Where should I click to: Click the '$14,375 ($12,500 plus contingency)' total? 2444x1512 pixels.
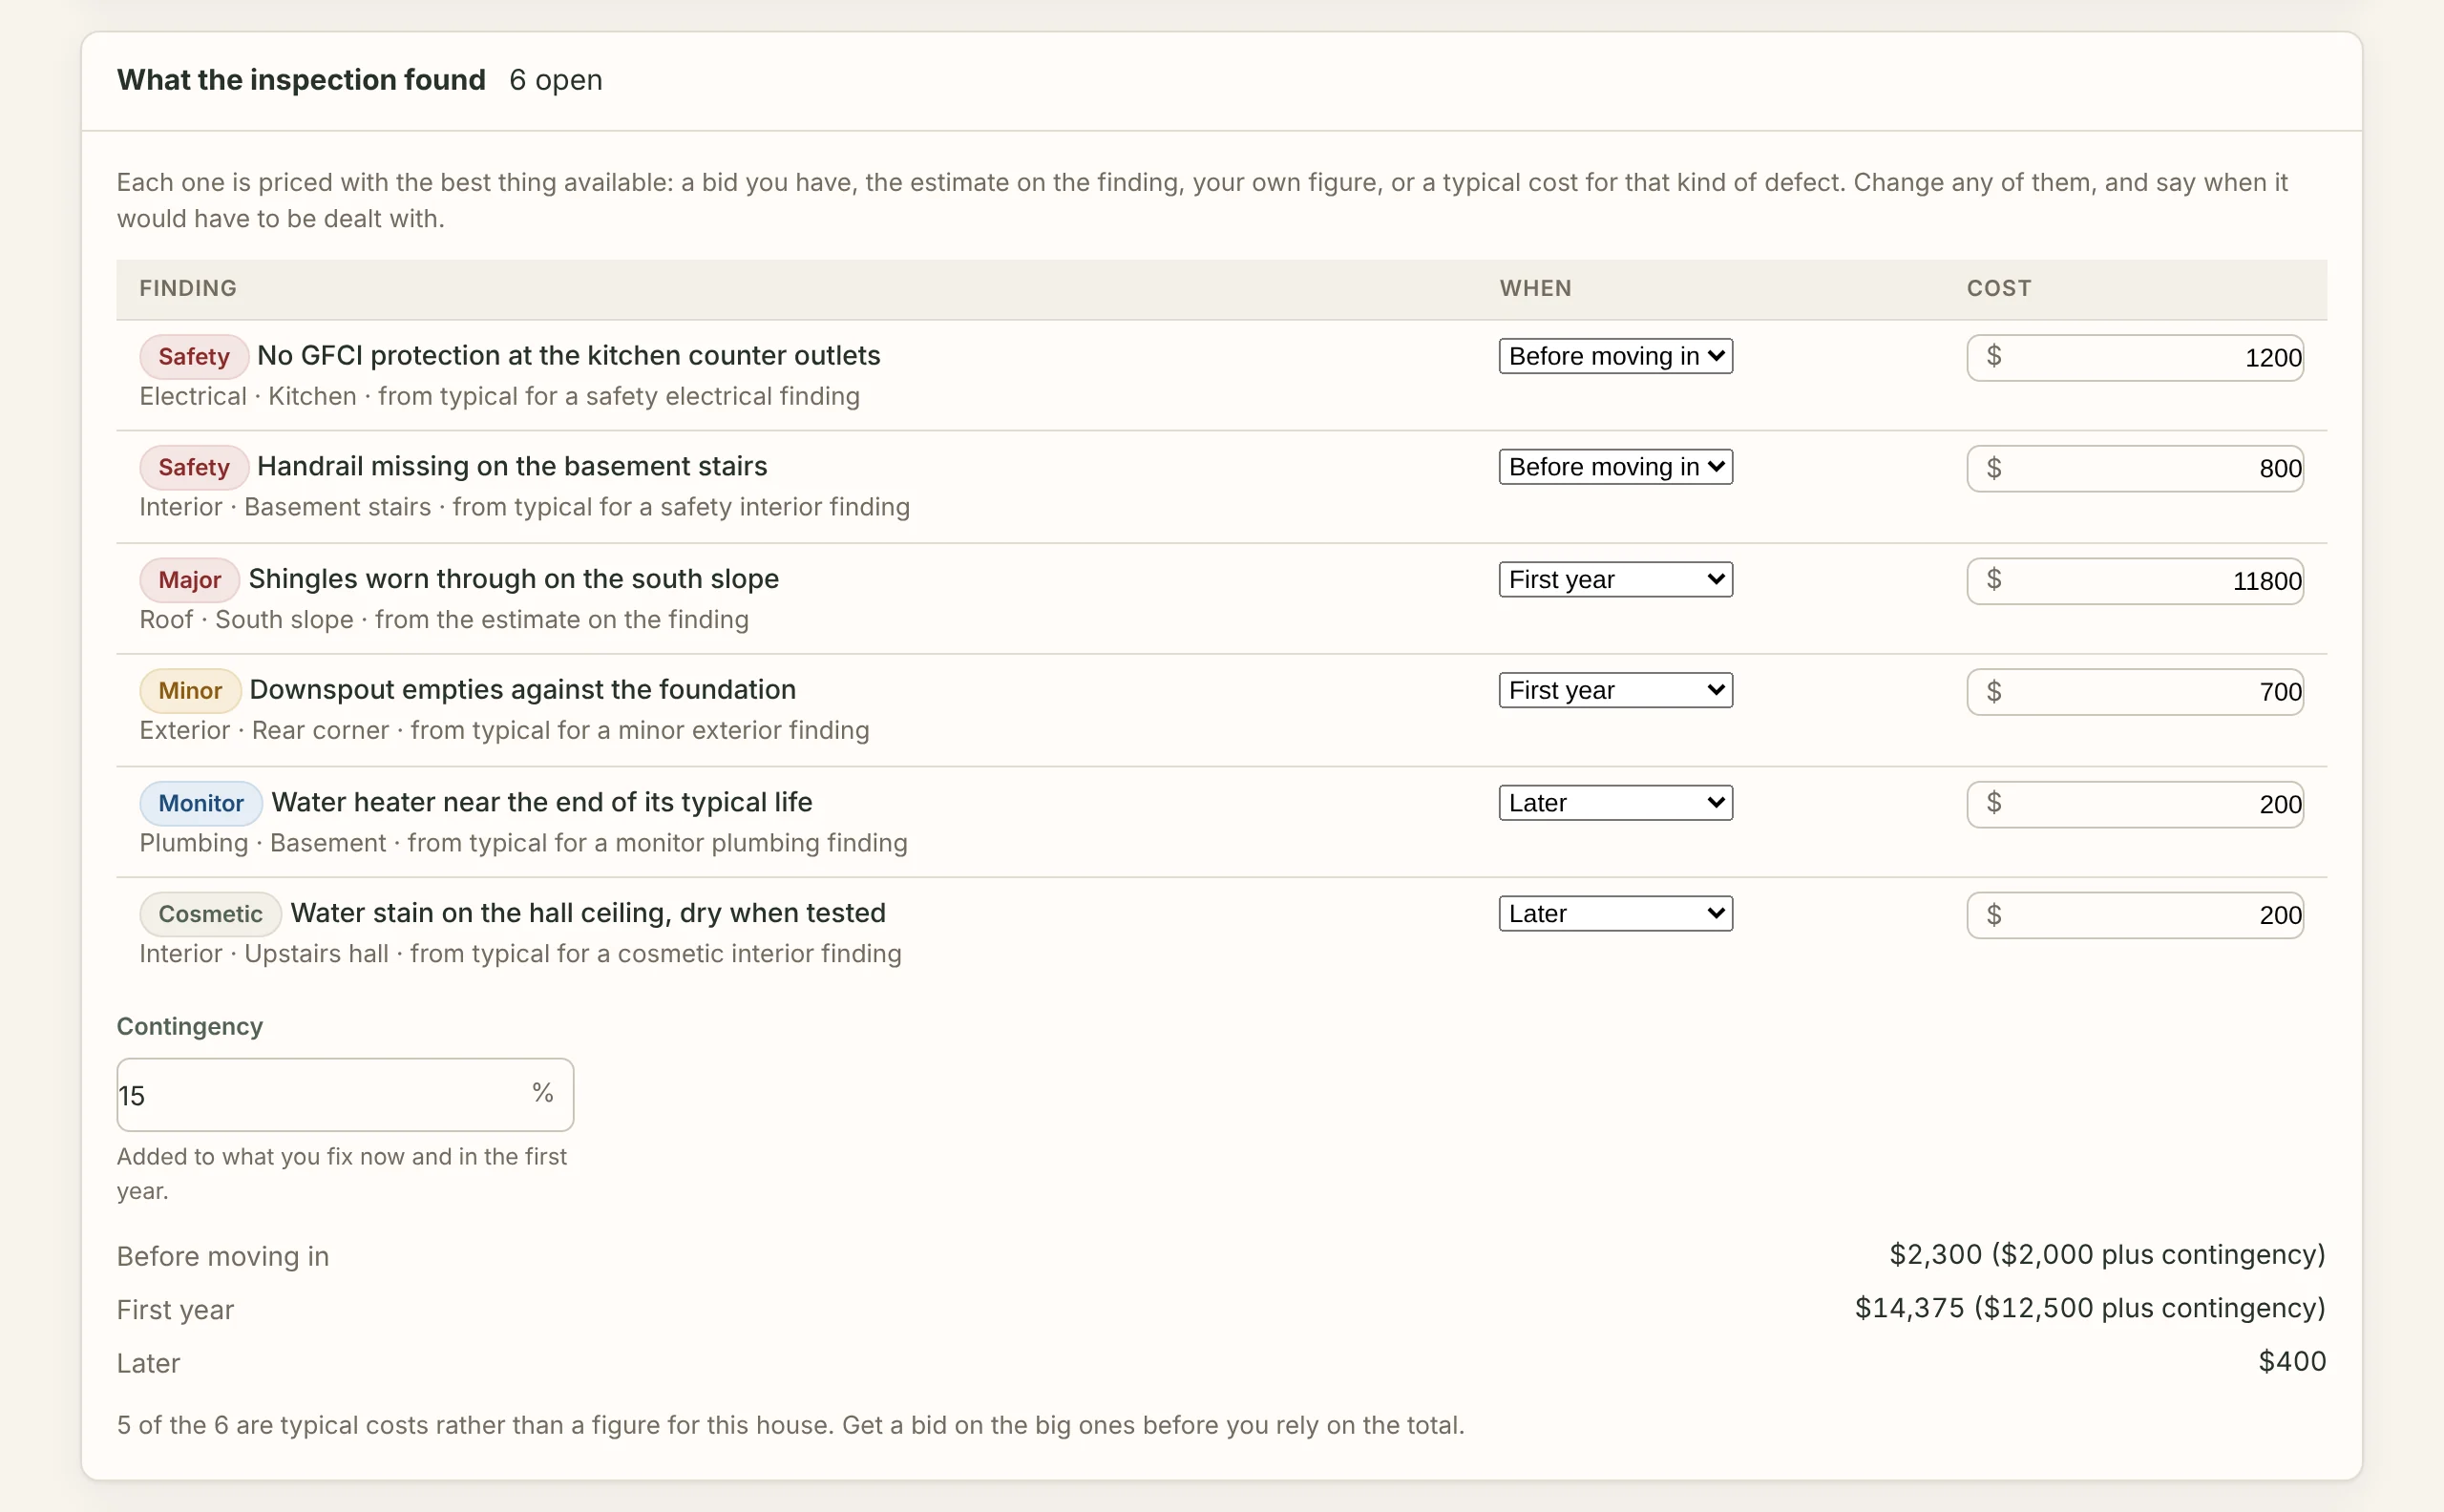coord(2090,1309)
